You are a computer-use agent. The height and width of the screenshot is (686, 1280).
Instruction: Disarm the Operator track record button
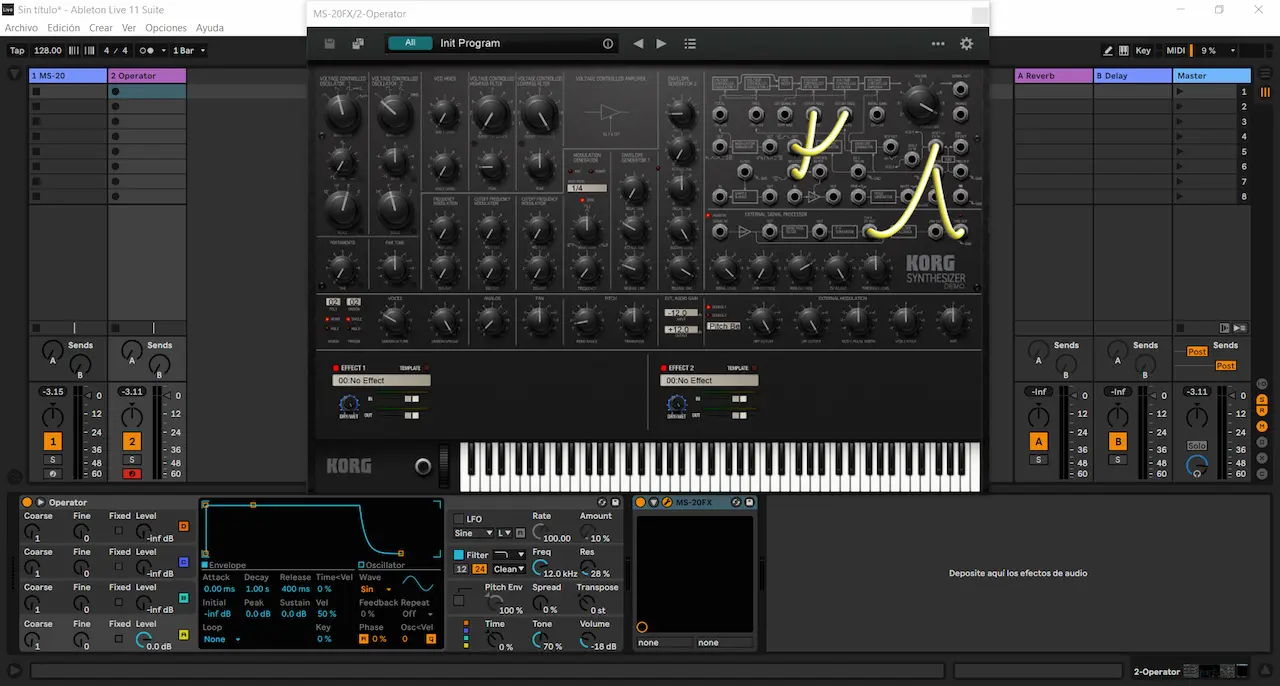131,474
